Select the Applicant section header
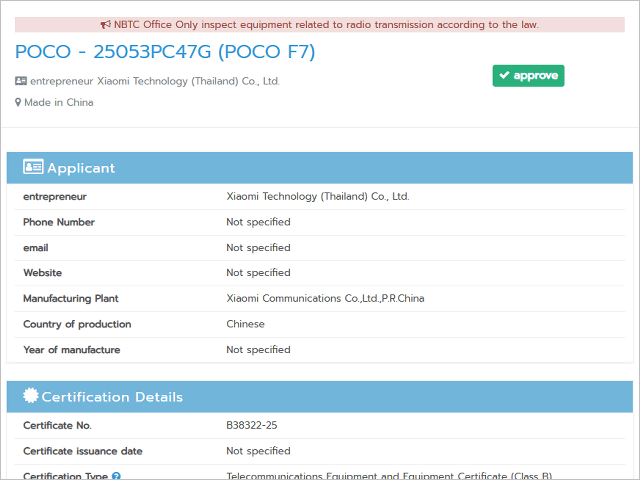The height and width of the screenshot is (480, 640). pyautogui.click(x=320, y=168)
